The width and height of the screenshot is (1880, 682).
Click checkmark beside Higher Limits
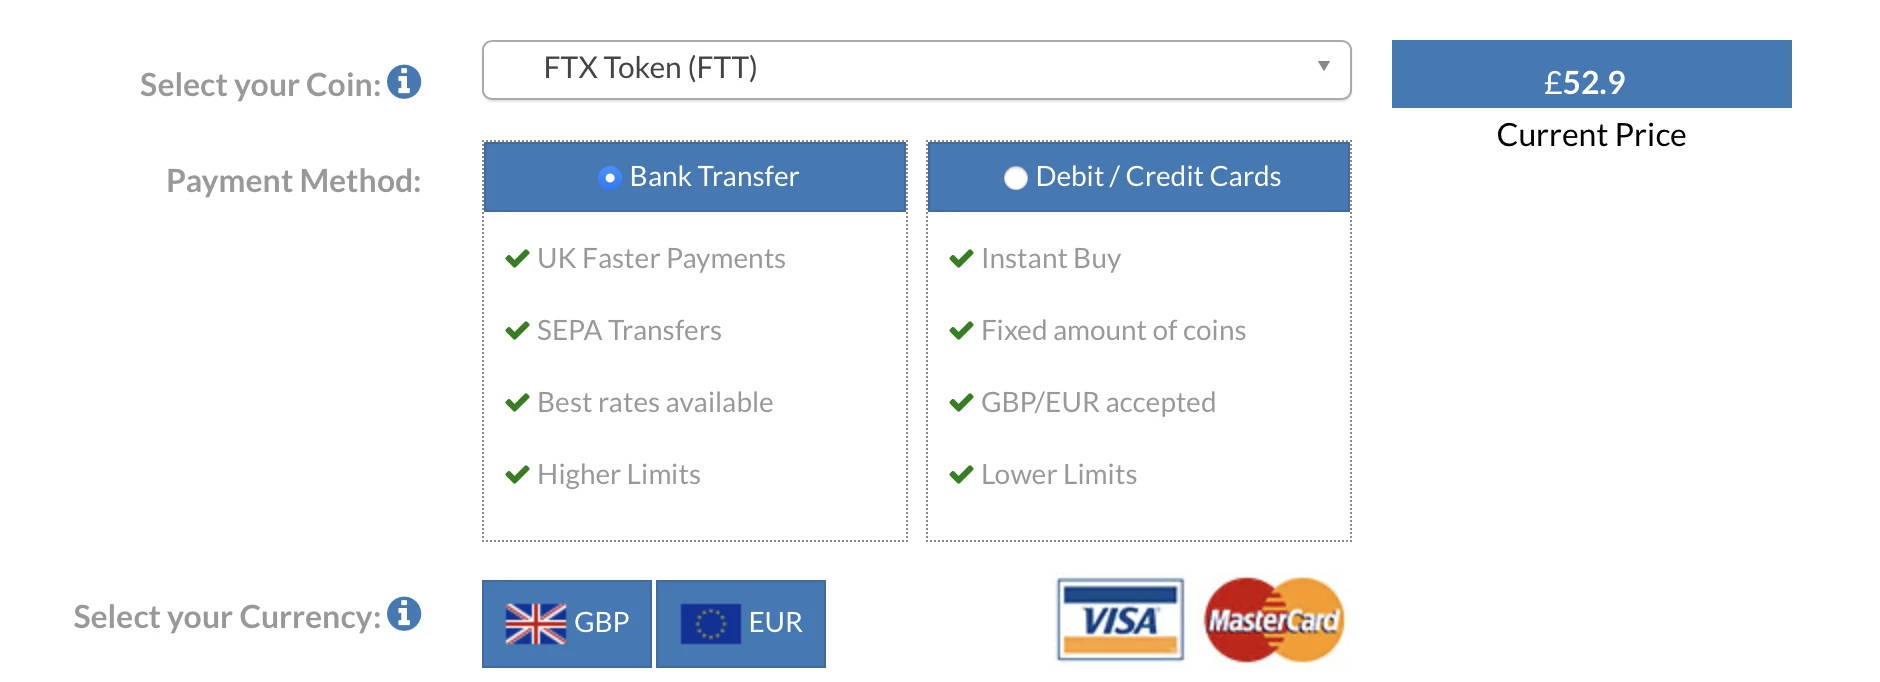(517, 475)
